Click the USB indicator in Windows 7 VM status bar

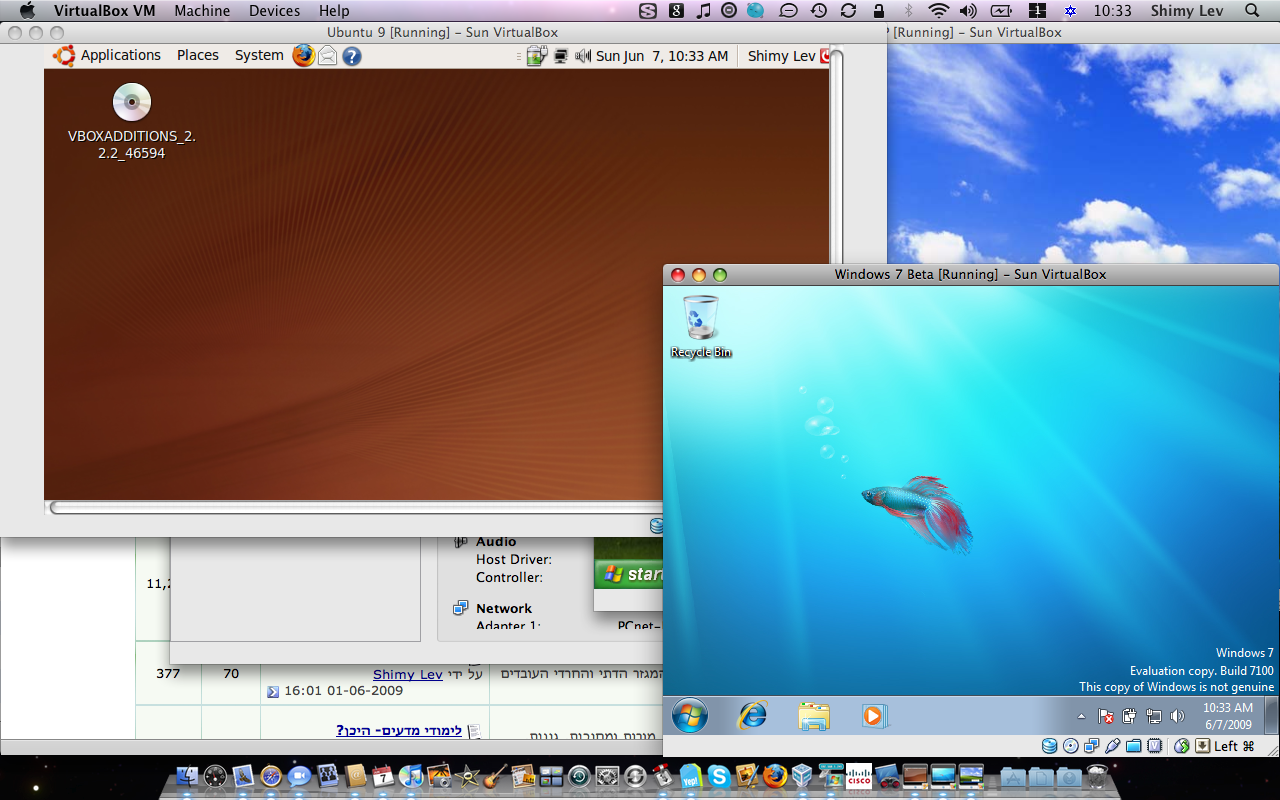click(x=1113, y=746)
